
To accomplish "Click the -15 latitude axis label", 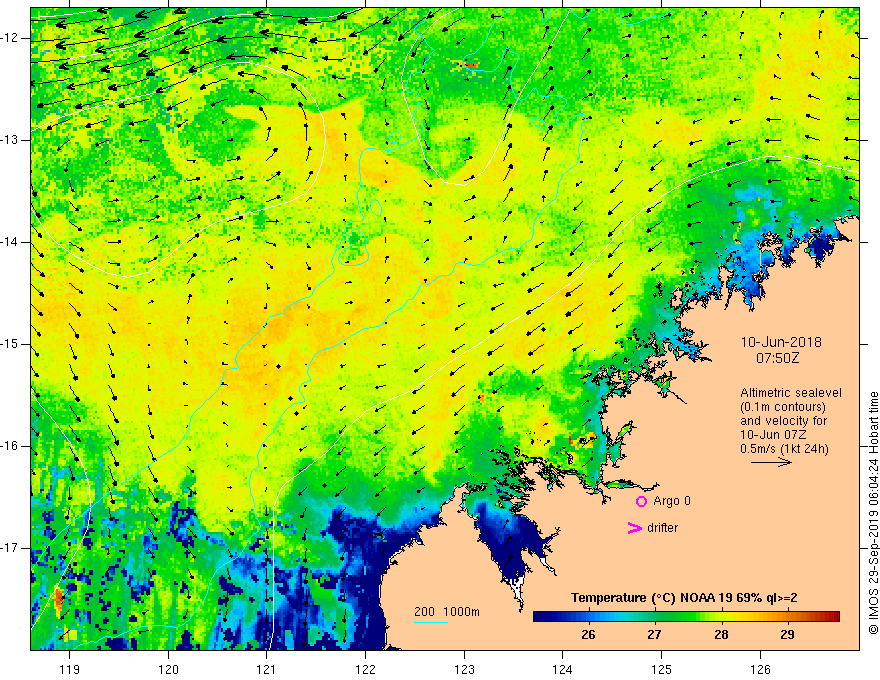I will [11, 344].
